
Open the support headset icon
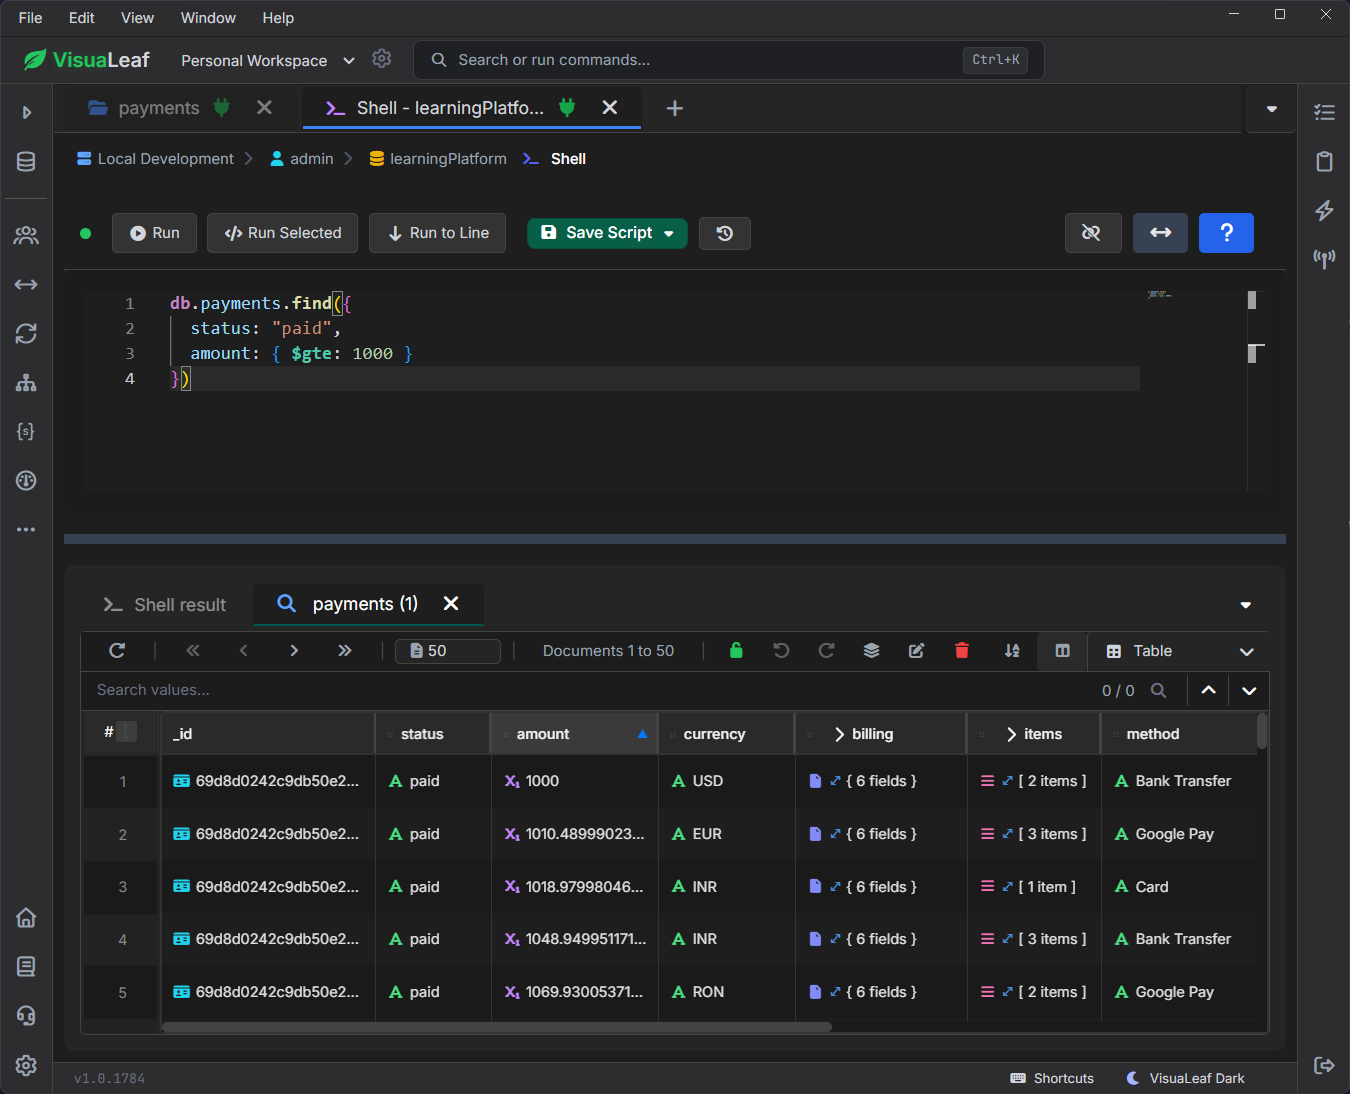pyautogui.click(x=26, y=1016)
